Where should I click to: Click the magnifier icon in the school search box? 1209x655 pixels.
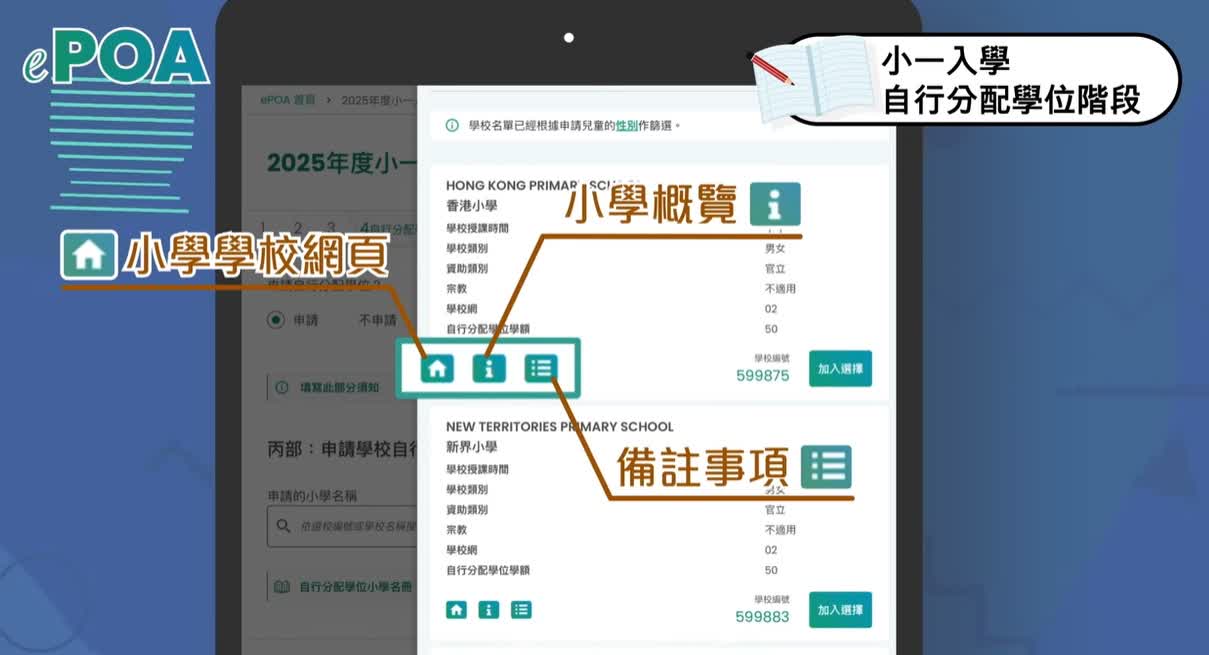[283, 526]
